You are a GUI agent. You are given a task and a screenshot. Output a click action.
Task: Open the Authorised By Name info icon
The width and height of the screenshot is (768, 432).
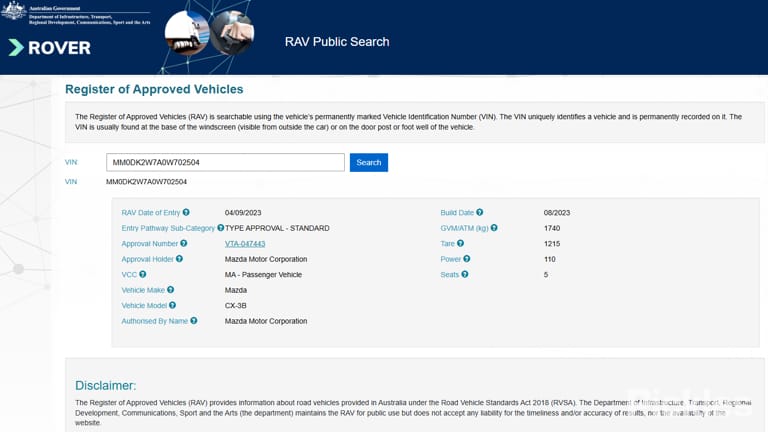pos(194,320)
